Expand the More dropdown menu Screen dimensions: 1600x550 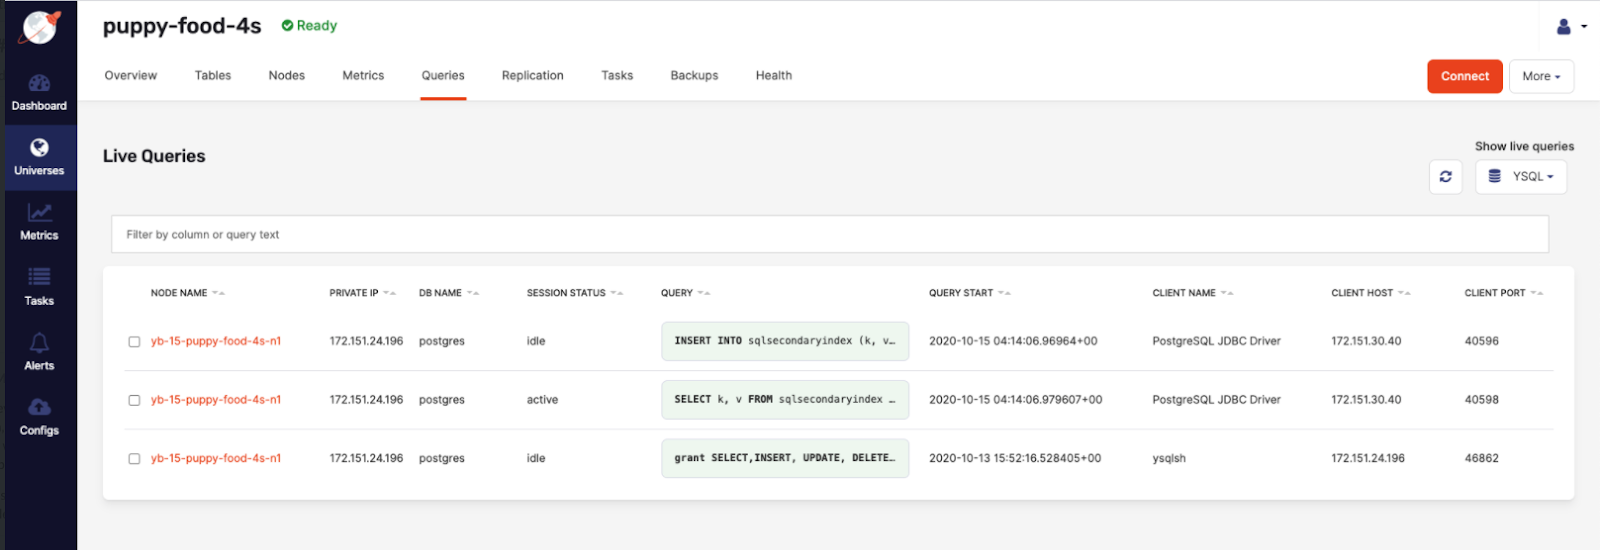1540,77
